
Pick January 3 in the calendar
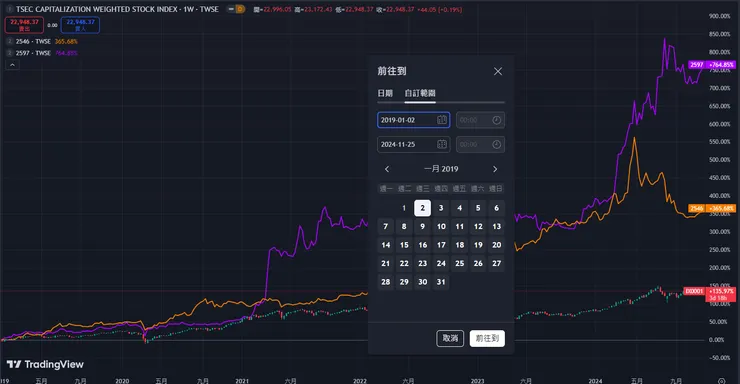pos(441,208)
